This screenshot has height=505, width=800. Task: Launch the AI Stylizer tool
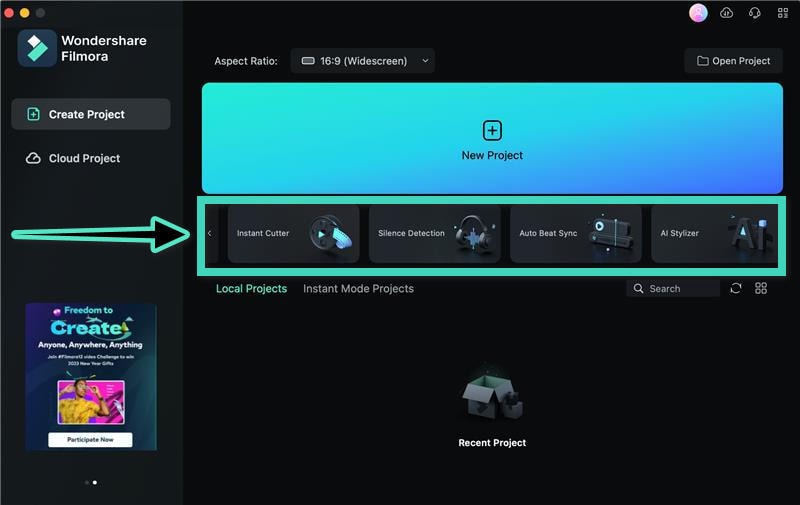715,234
